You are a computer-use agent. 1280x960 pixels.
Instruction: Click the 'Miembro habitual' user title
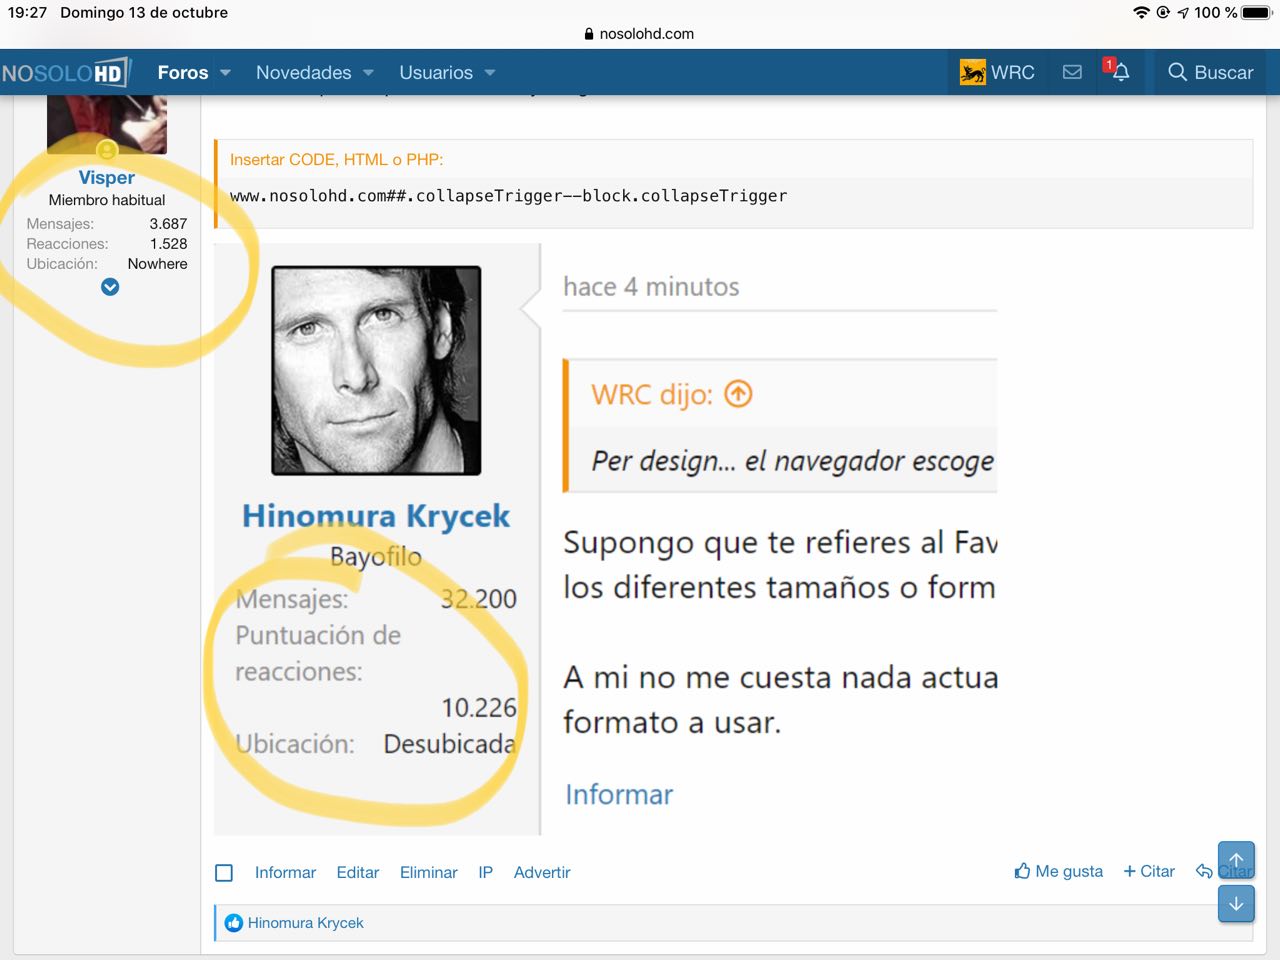[x=107, y=200]
